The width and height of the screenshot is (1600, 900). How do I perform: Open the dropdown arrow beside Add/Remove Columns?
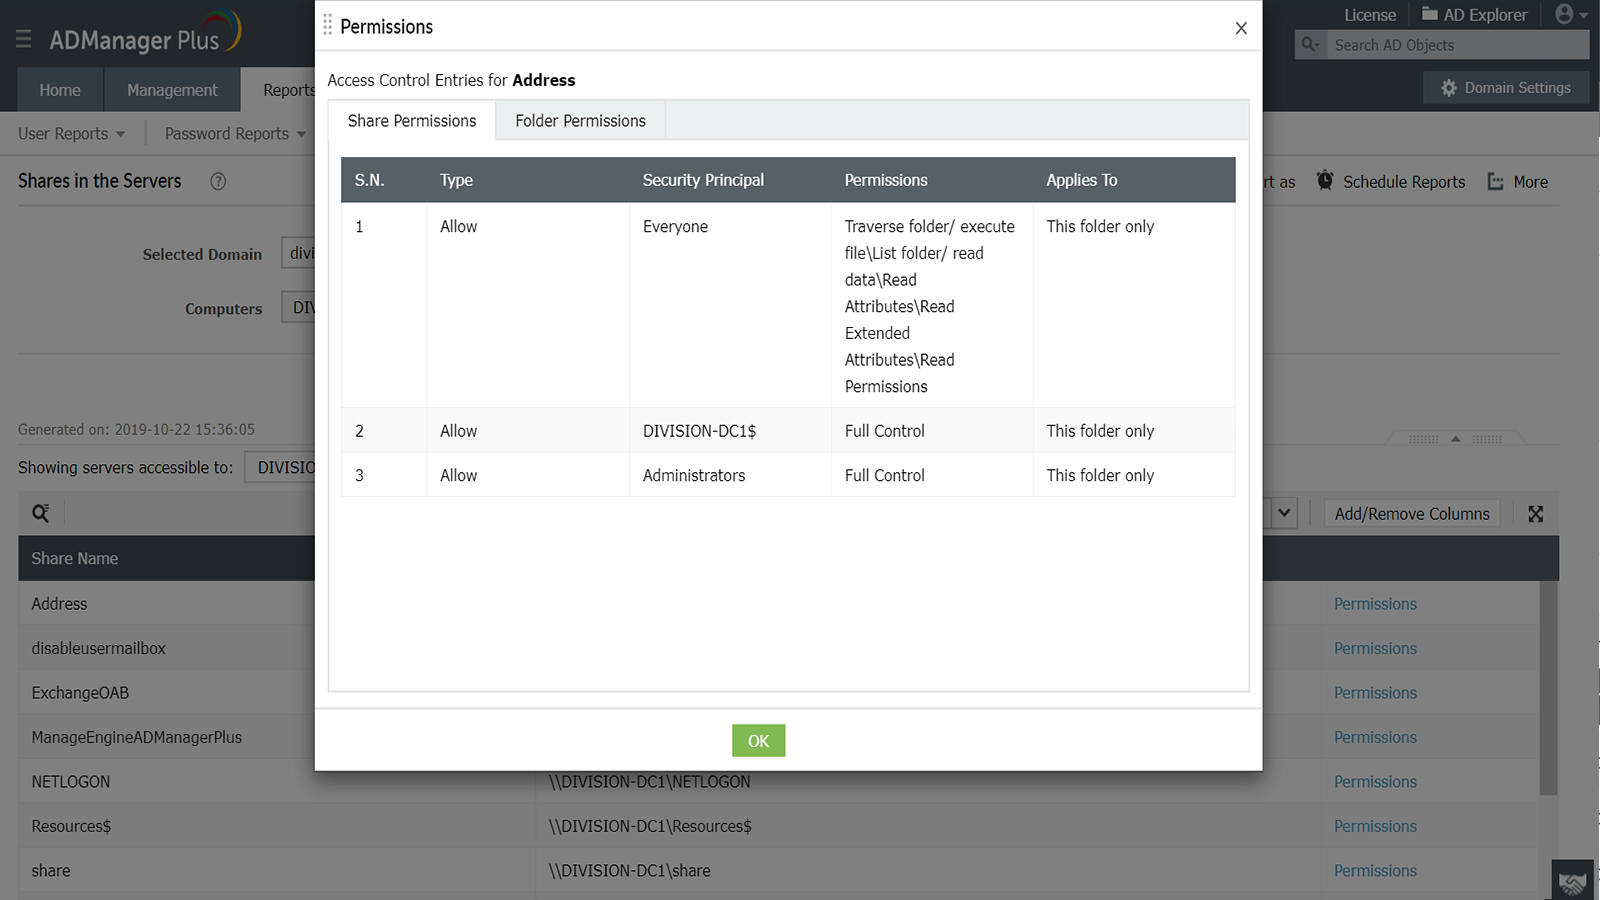click(x=1284, y=513)
